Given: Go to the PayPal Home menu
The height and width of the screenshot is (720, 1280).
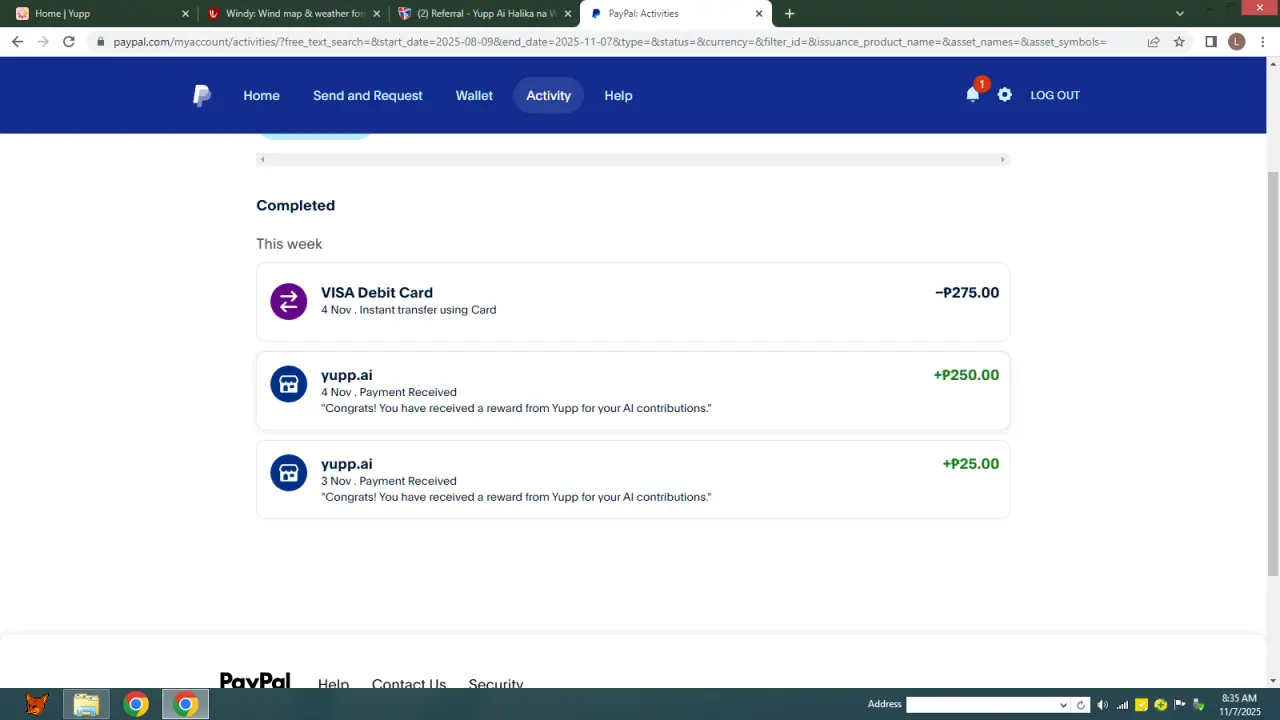Looking at the screenshot, I should coord(261,95).
